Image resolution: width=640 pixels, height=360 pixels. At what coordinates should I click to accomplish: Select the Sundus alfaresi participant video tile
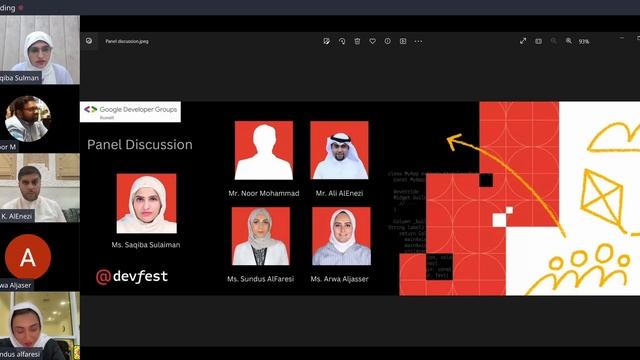pos(40,326)
